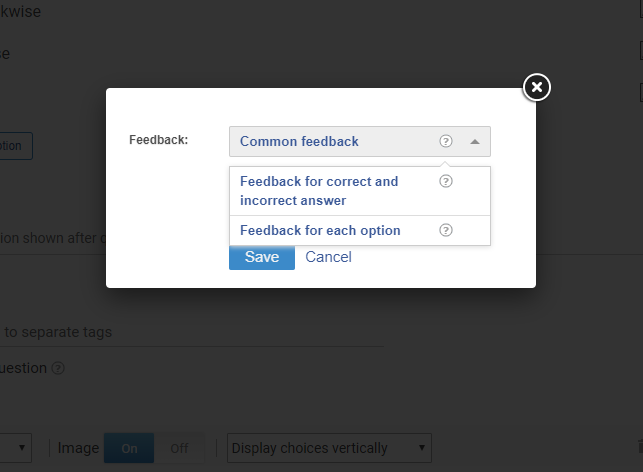Tick the lower checkbox at the right edge
The height and width of the screenshot is (472, 643).
click(x=641, y=93)
